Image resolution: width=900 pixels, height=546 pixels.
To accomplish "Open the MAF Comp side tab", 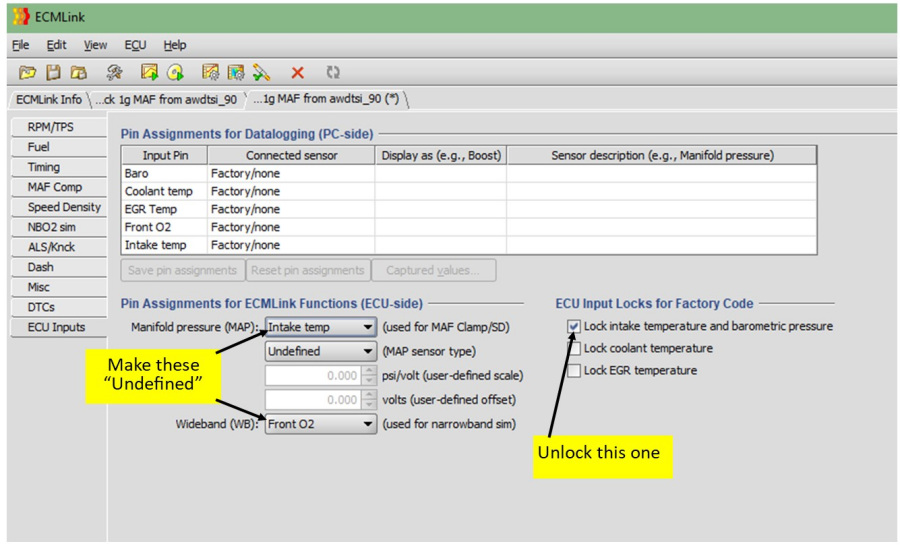I will click(x=59, y=187).
